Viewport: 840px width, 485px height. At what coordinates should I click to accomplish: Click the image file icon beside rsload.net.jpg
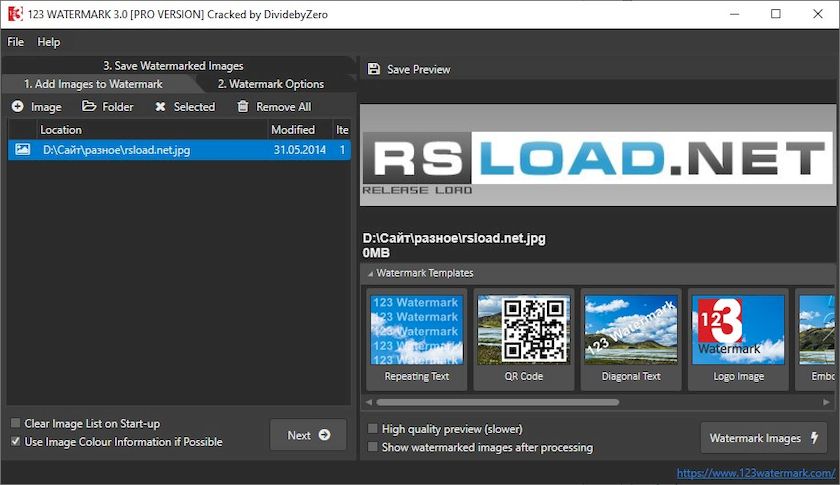pyautogui.click(x=22, y=150)
